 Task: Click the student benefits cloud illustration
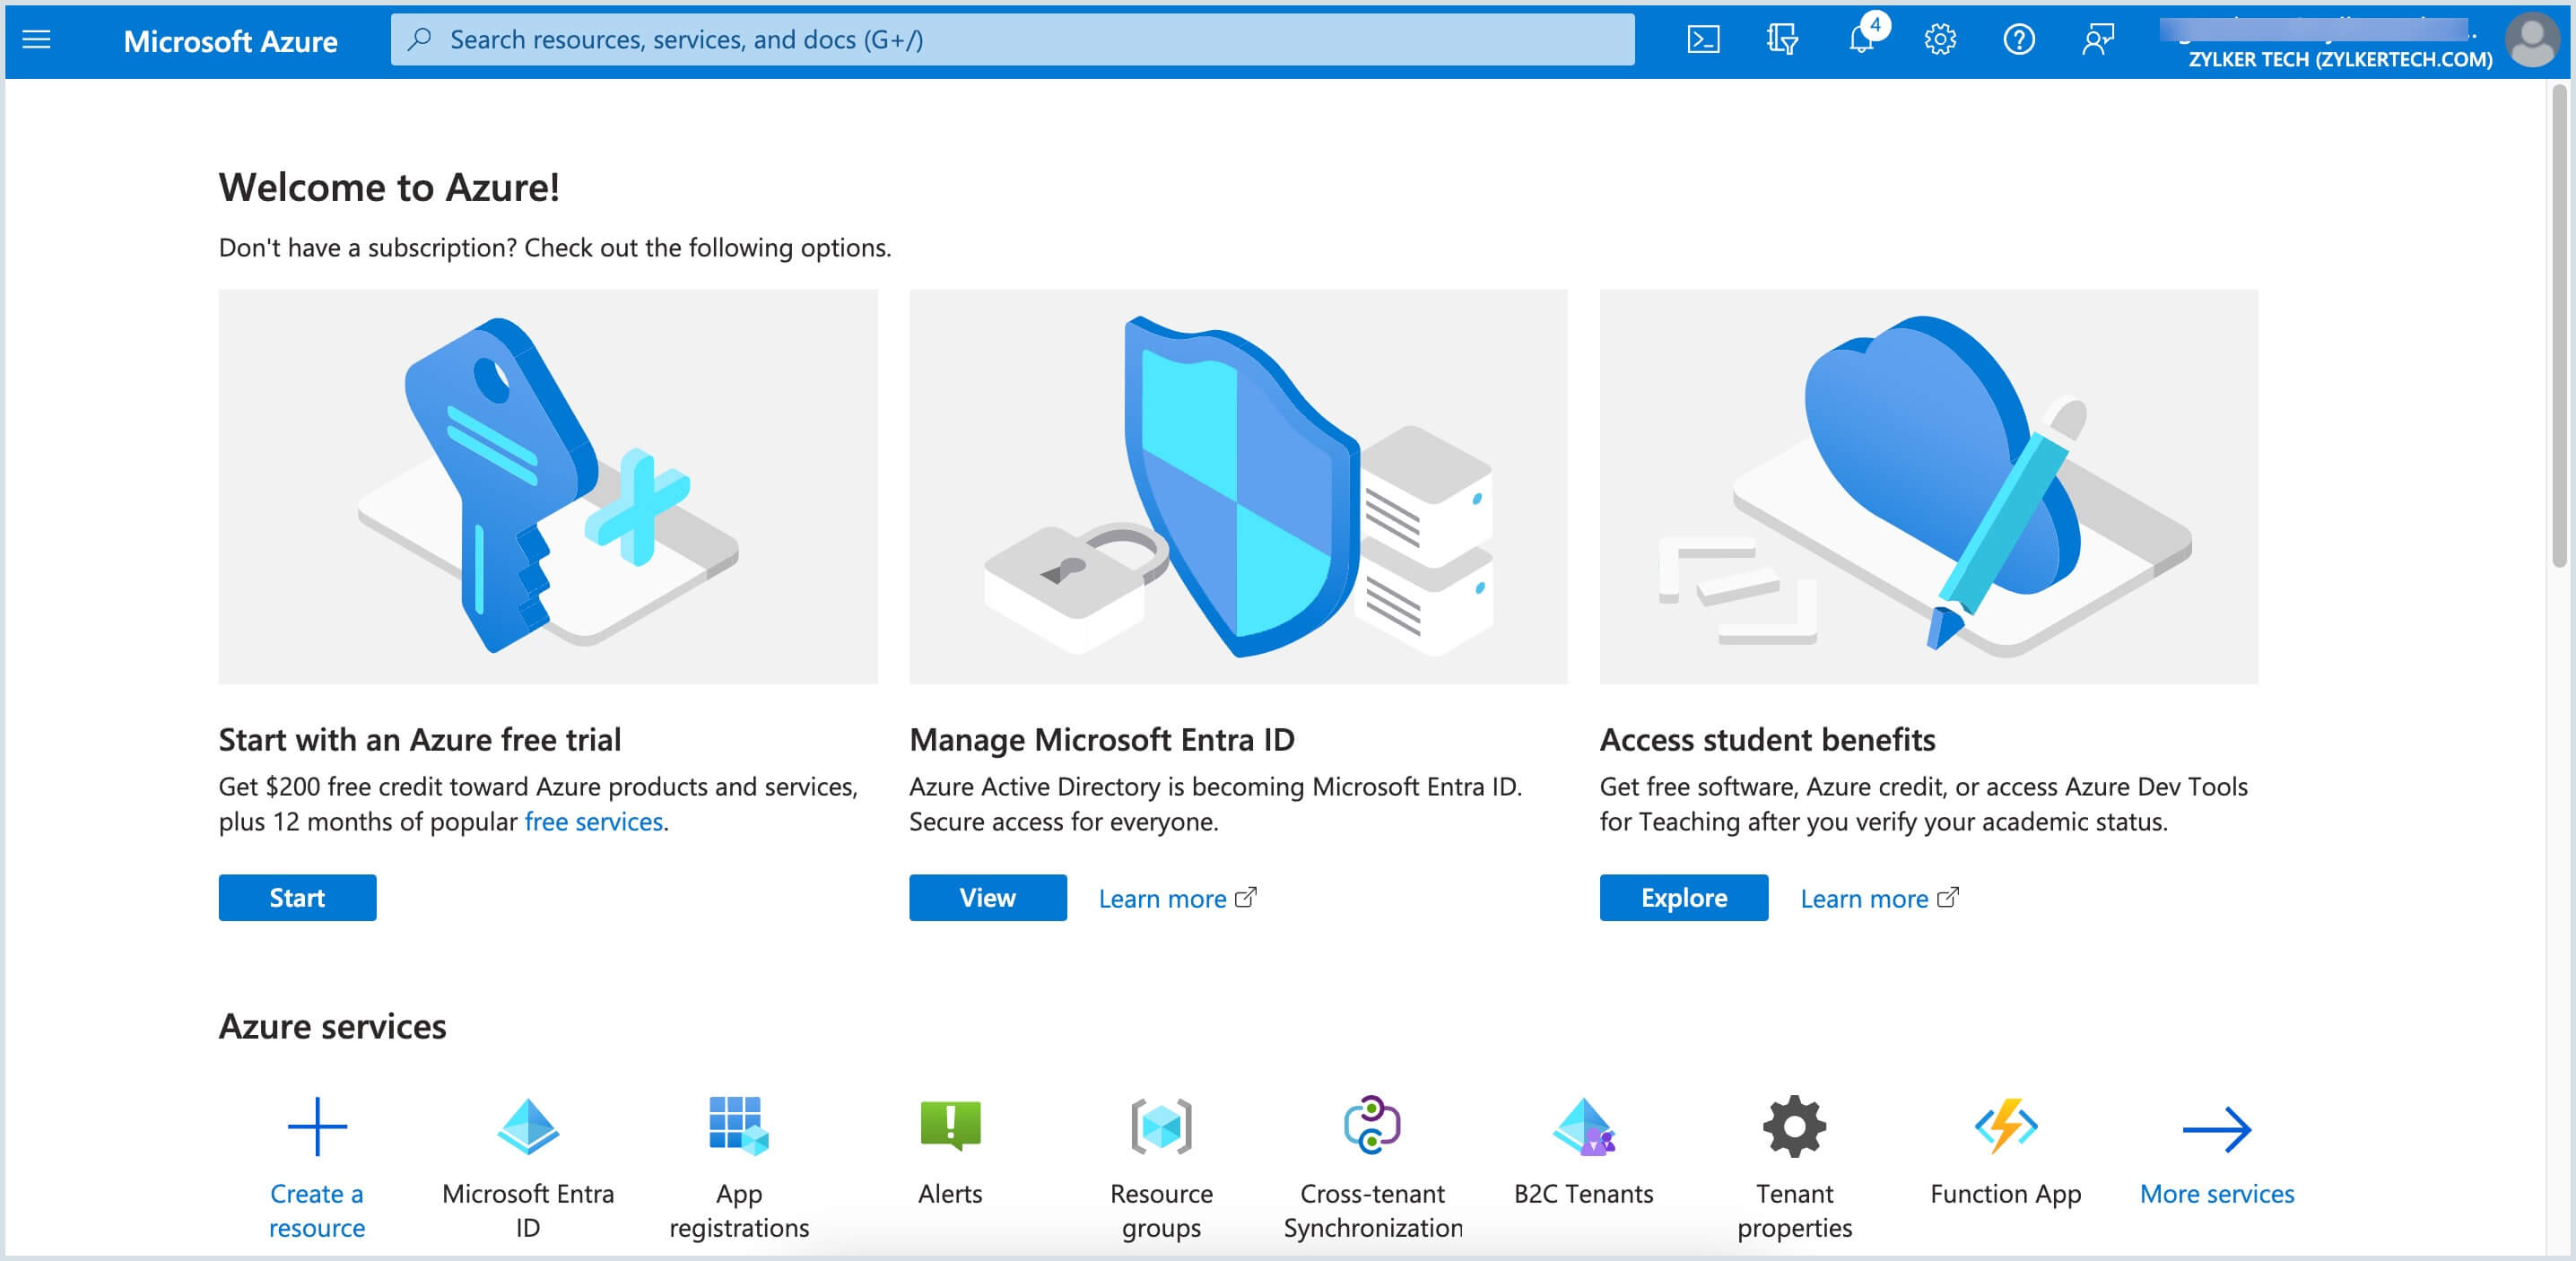(x=1928, y=487)
